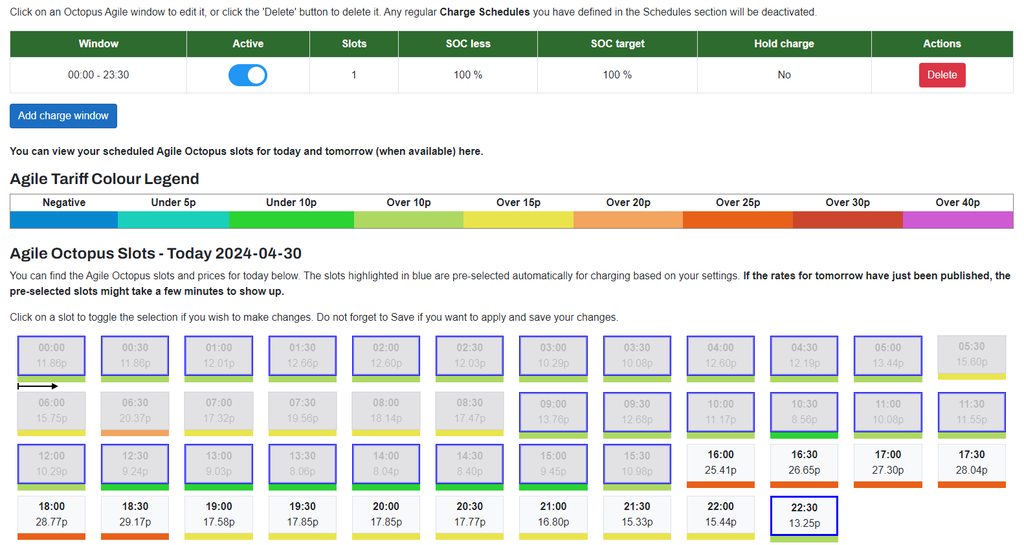Toggle the 10:30 slot at 8.56p
The height and width of the screenshot is (545, 1024).
[804, 412]
